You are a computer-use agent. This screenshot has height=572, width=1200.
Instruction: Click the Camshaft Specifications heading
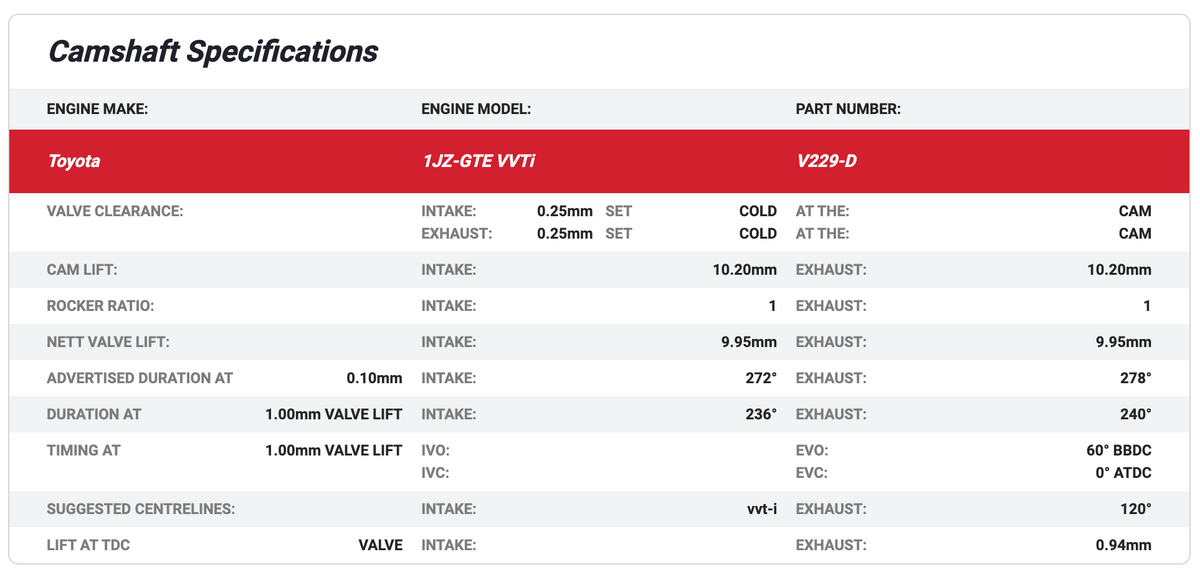tap(213, 52)
